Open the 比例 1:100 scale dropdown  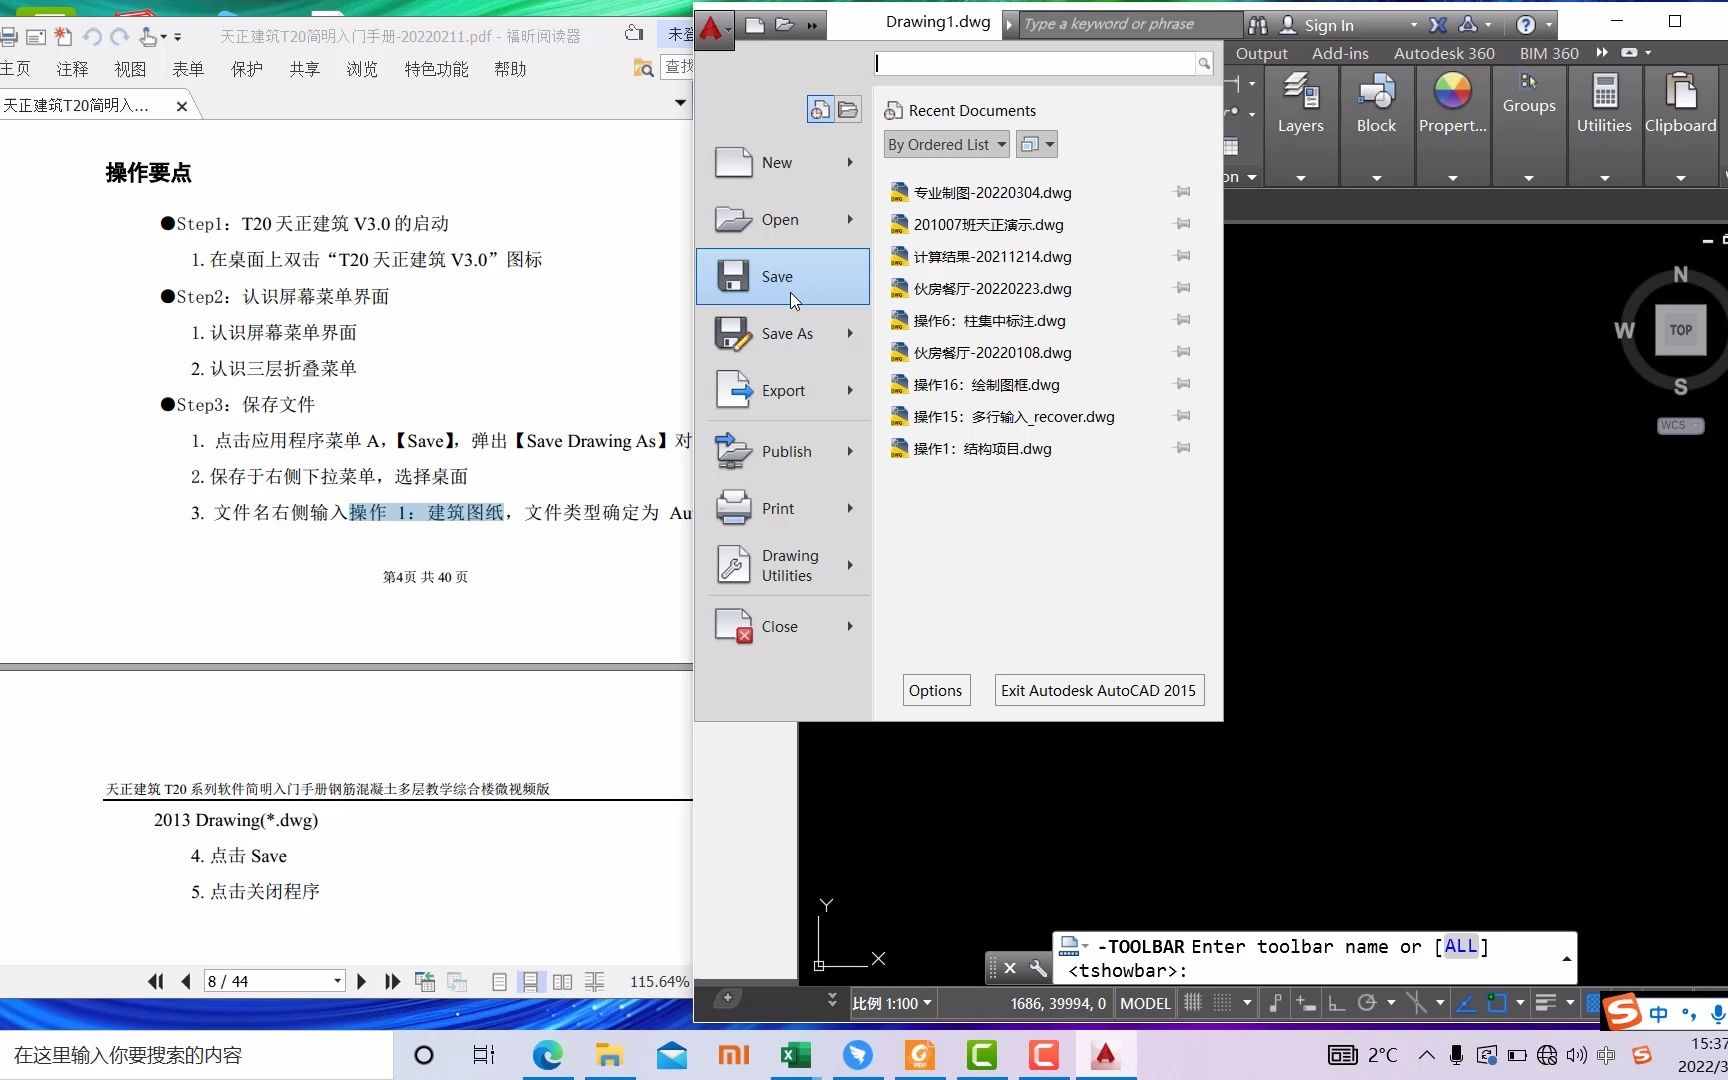pyautogui.click(x=891, y=1003)
